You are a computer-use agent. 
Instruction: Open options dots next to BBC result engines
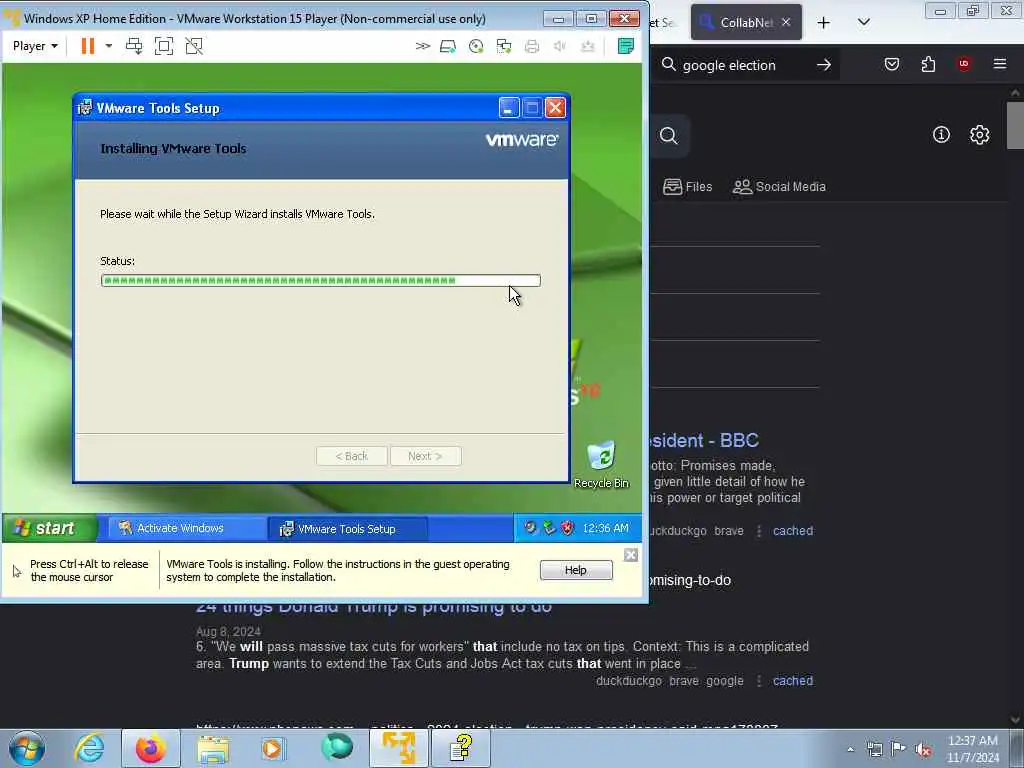(759, 531)
